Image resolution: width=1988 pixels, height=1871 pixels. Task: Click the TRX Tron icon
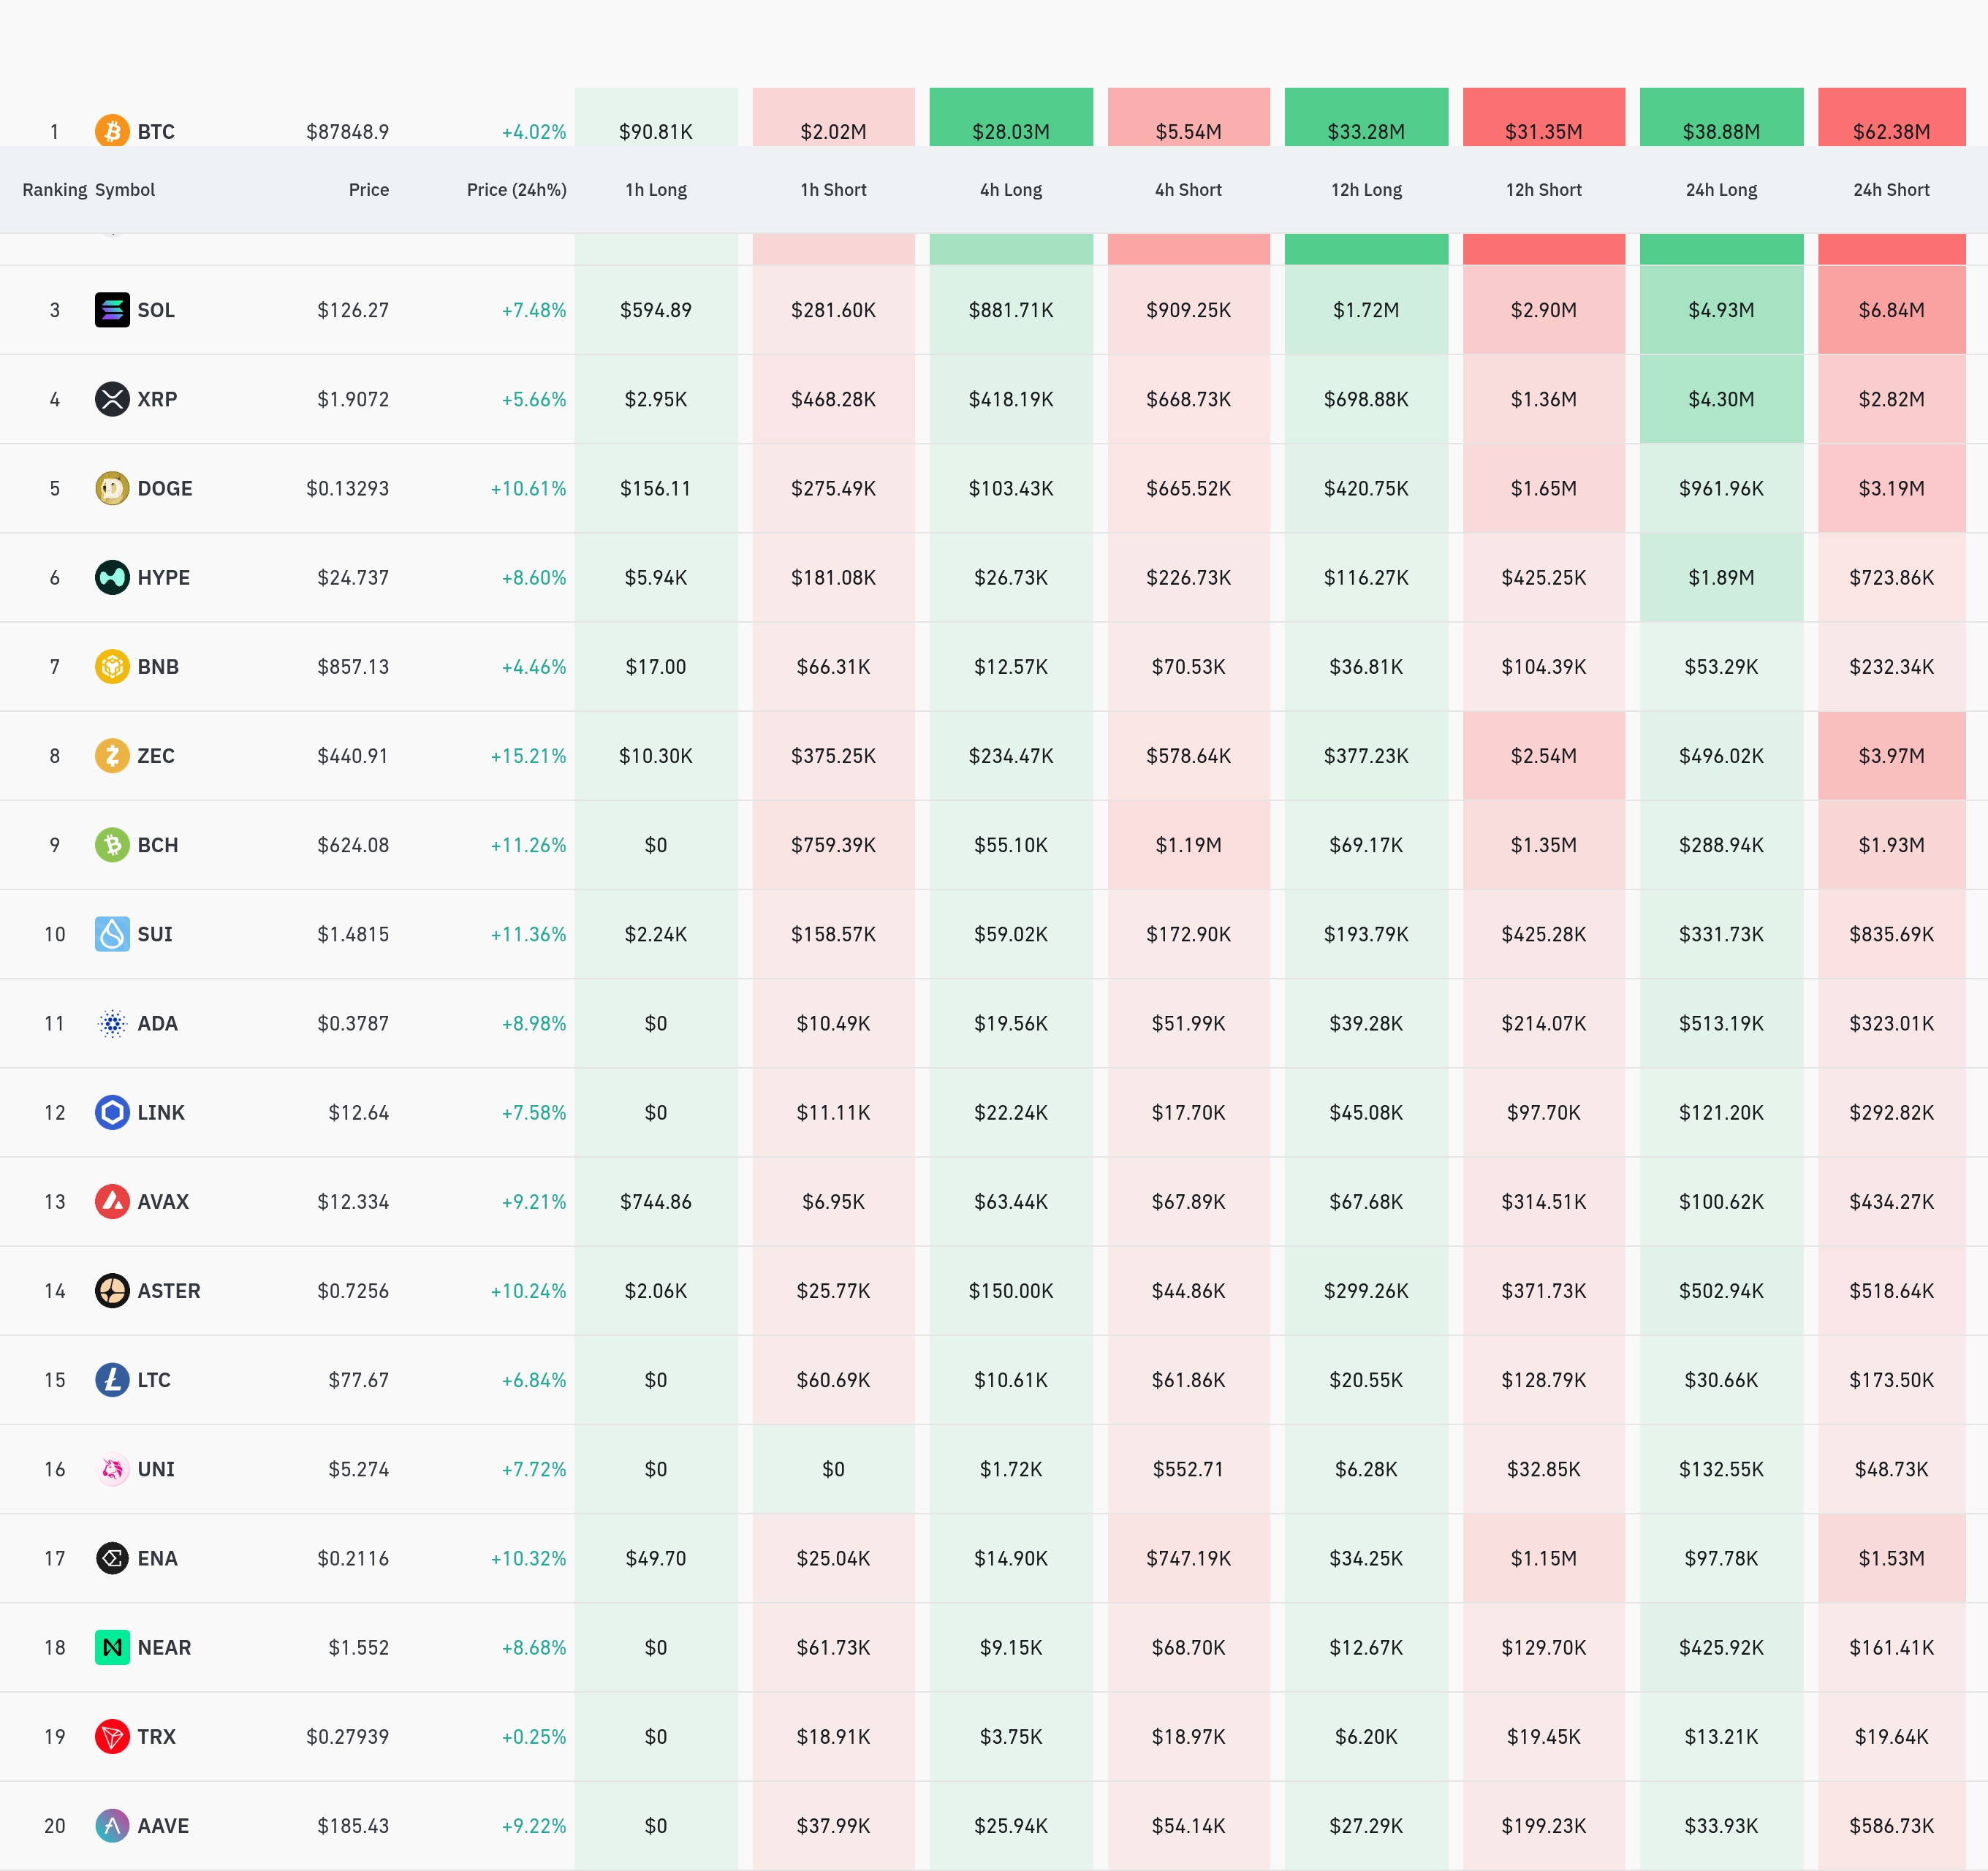tap(112, 1736)
